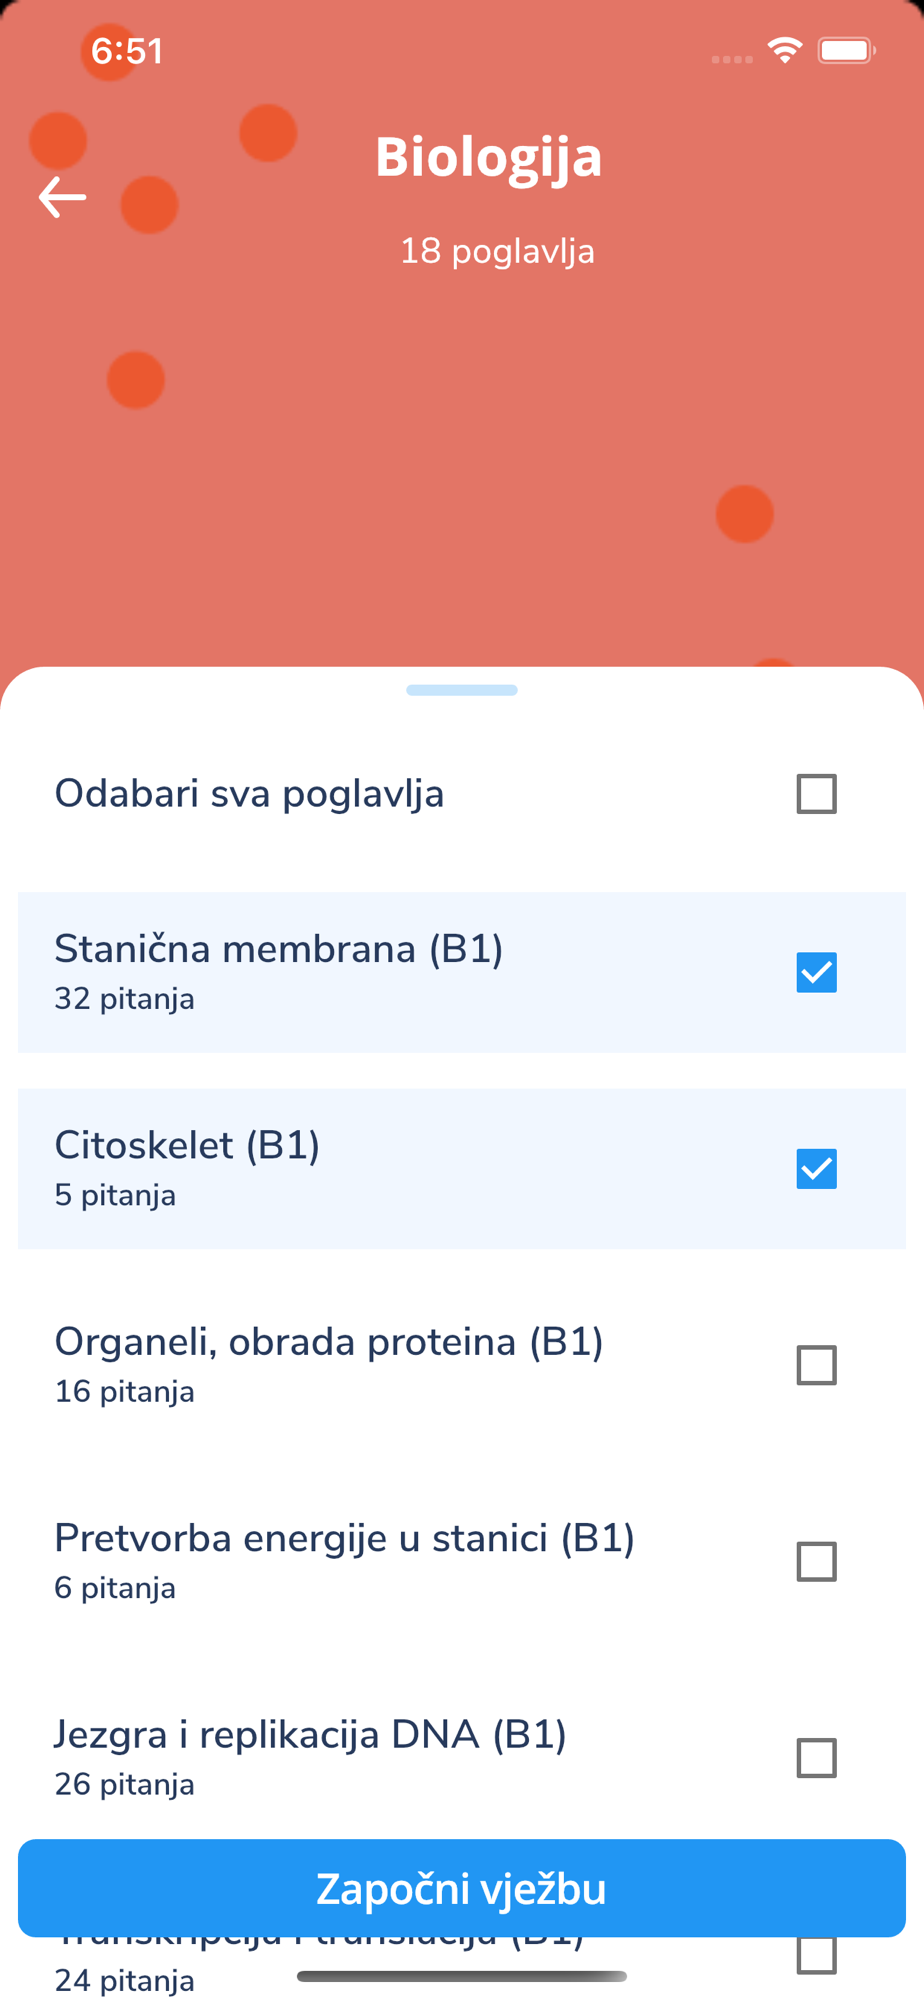Tap the sheet drag handle
Screen dimensions: 924x2000
coord(462,690)
